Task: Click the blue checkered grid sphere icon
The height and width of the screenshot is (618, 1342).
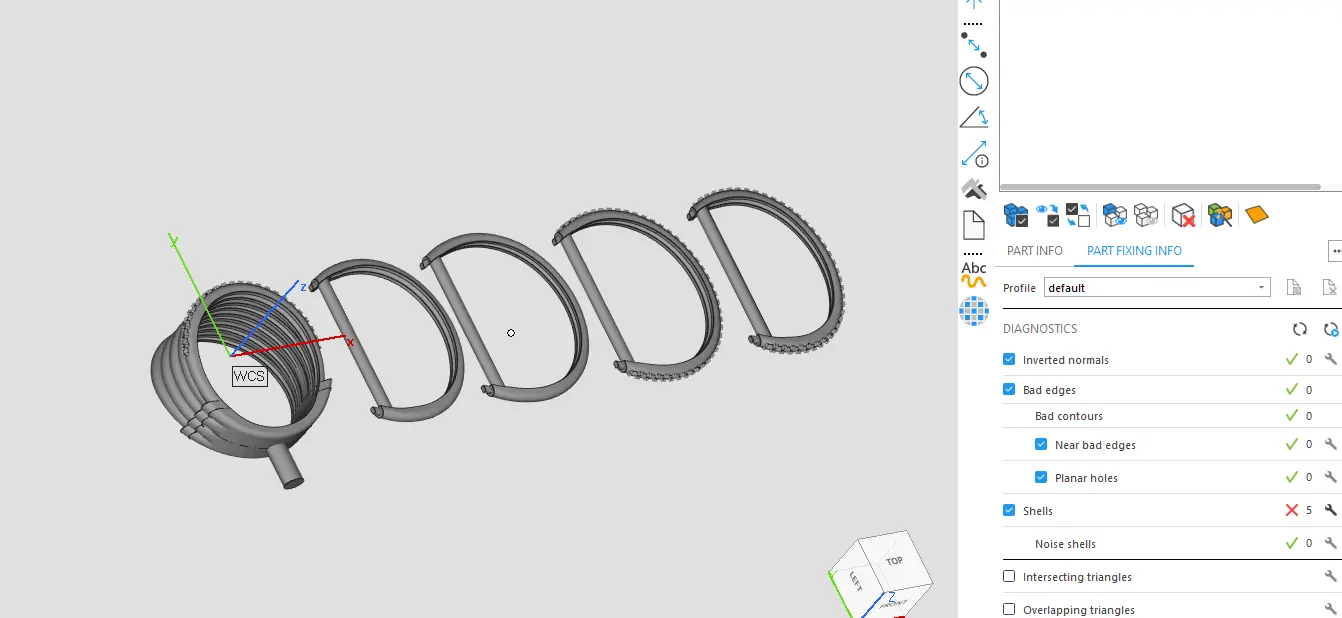Action: (x=974, y=311)
